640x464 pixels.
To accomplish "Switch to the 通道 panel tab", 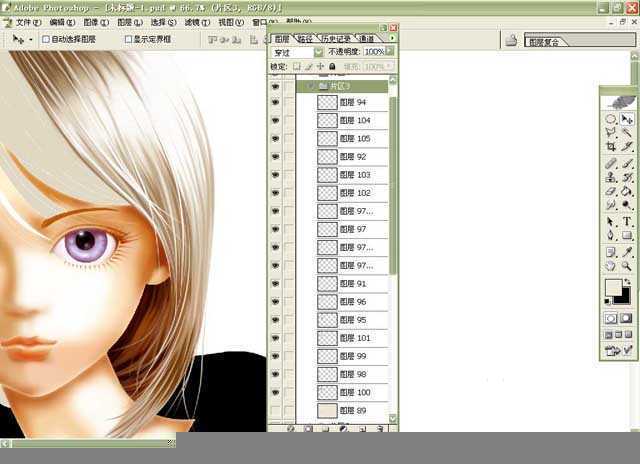I will (367, 39).
